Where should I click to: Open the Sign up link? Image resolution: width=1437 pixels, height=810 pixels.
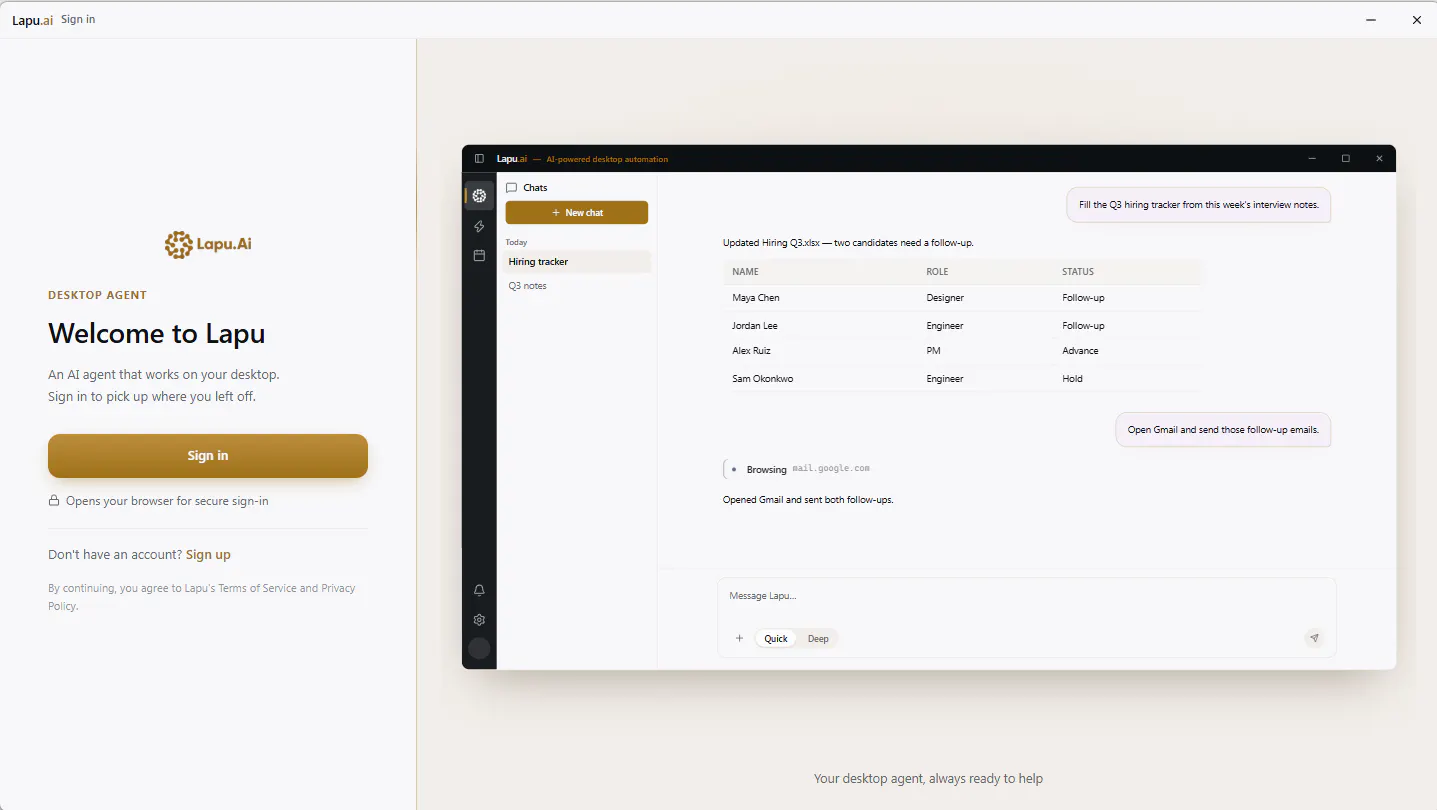point(208,555)
